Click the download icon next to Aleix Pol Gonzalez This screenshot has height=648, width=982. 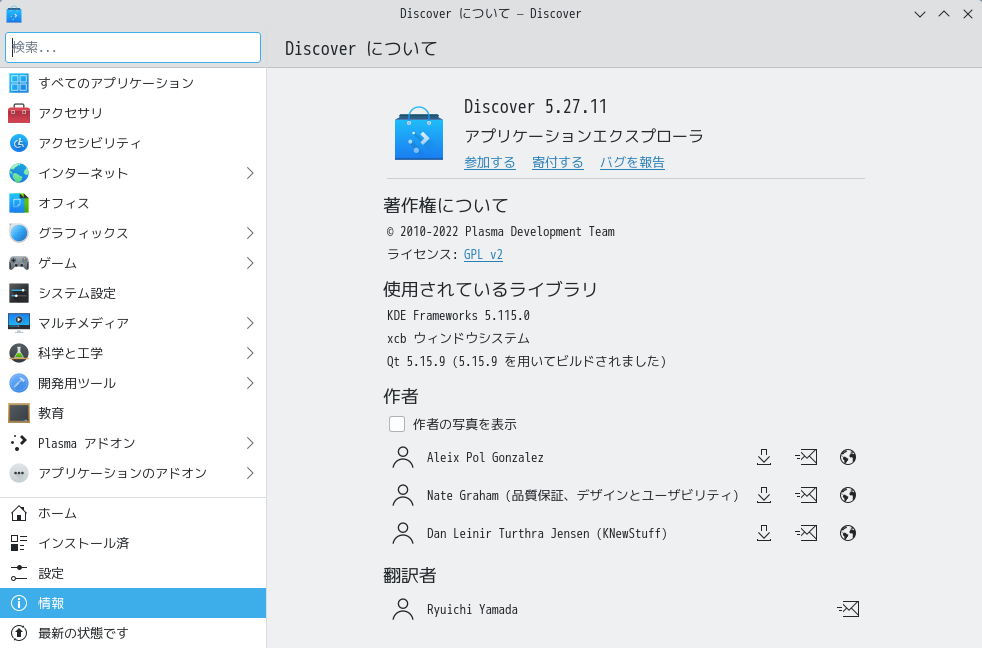click(x=764, y=457)
